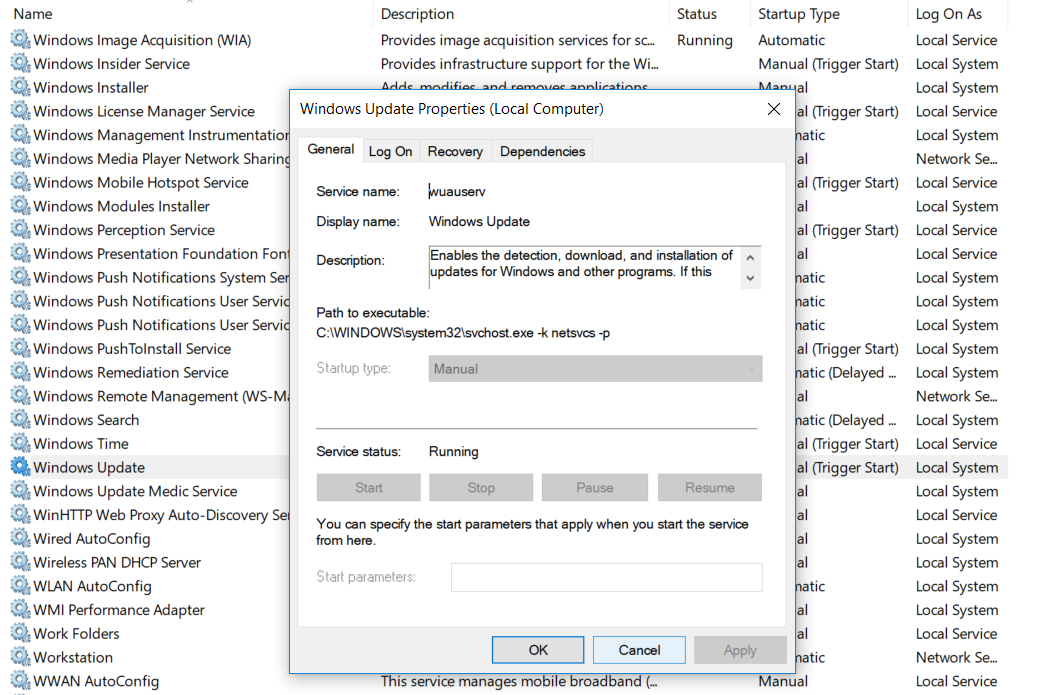
Task: Click the Windows Remote Management gear icon
Action: coord(21,396)
